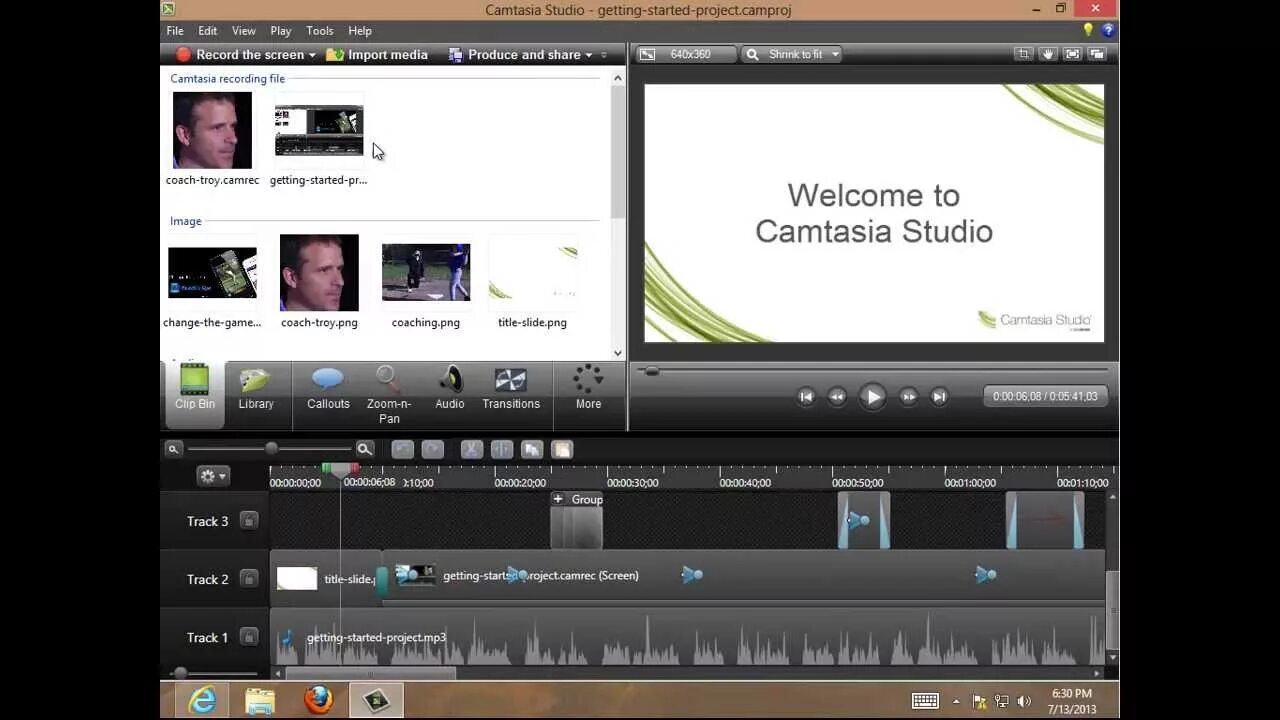The image size is (1280, 720).
Task: Open Firefox from the taskbar
Action: point(319,700)
